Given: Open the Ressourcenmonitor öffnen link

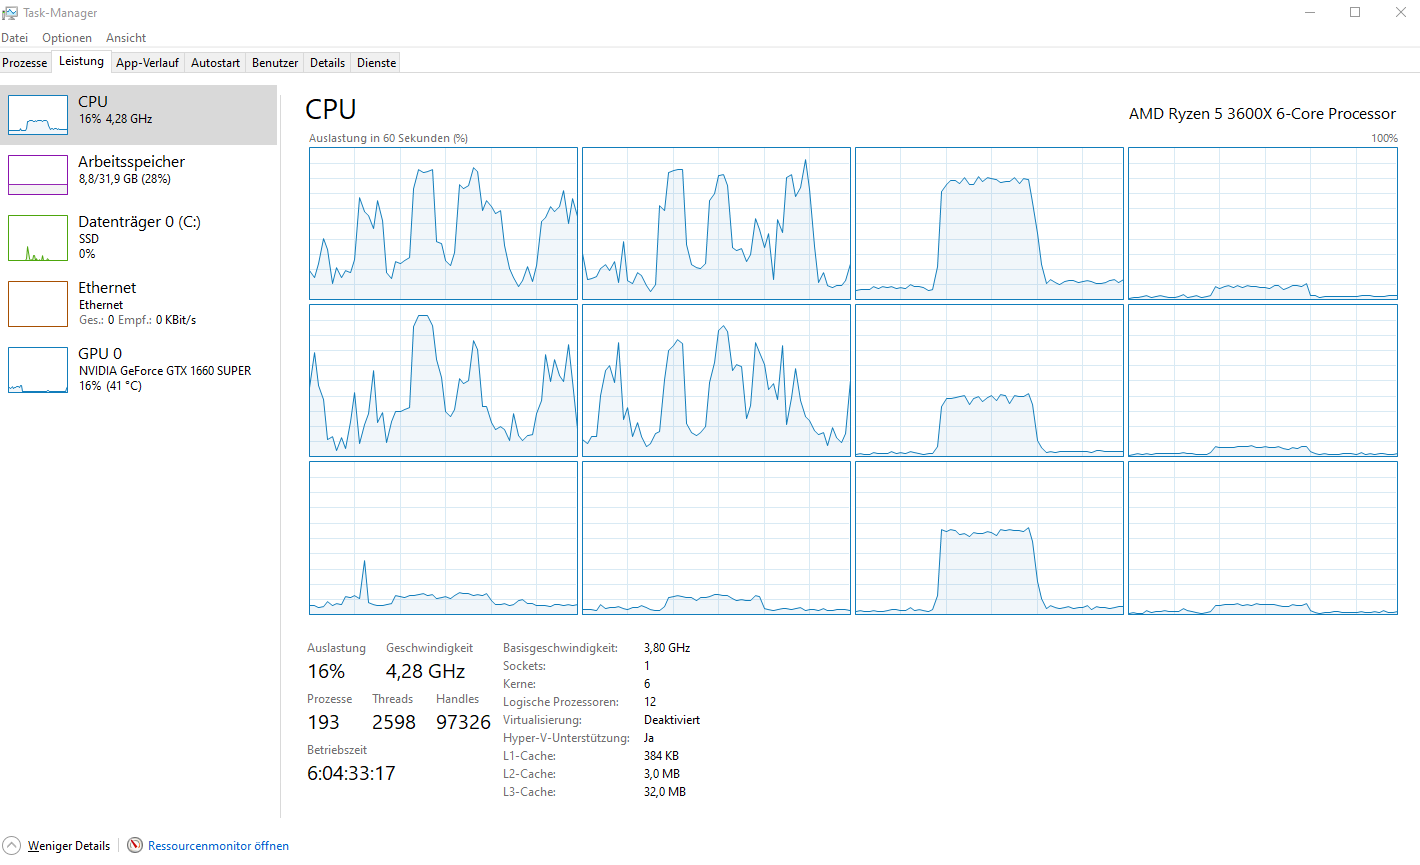Looking at the screenshot, I should click(218, 846).
